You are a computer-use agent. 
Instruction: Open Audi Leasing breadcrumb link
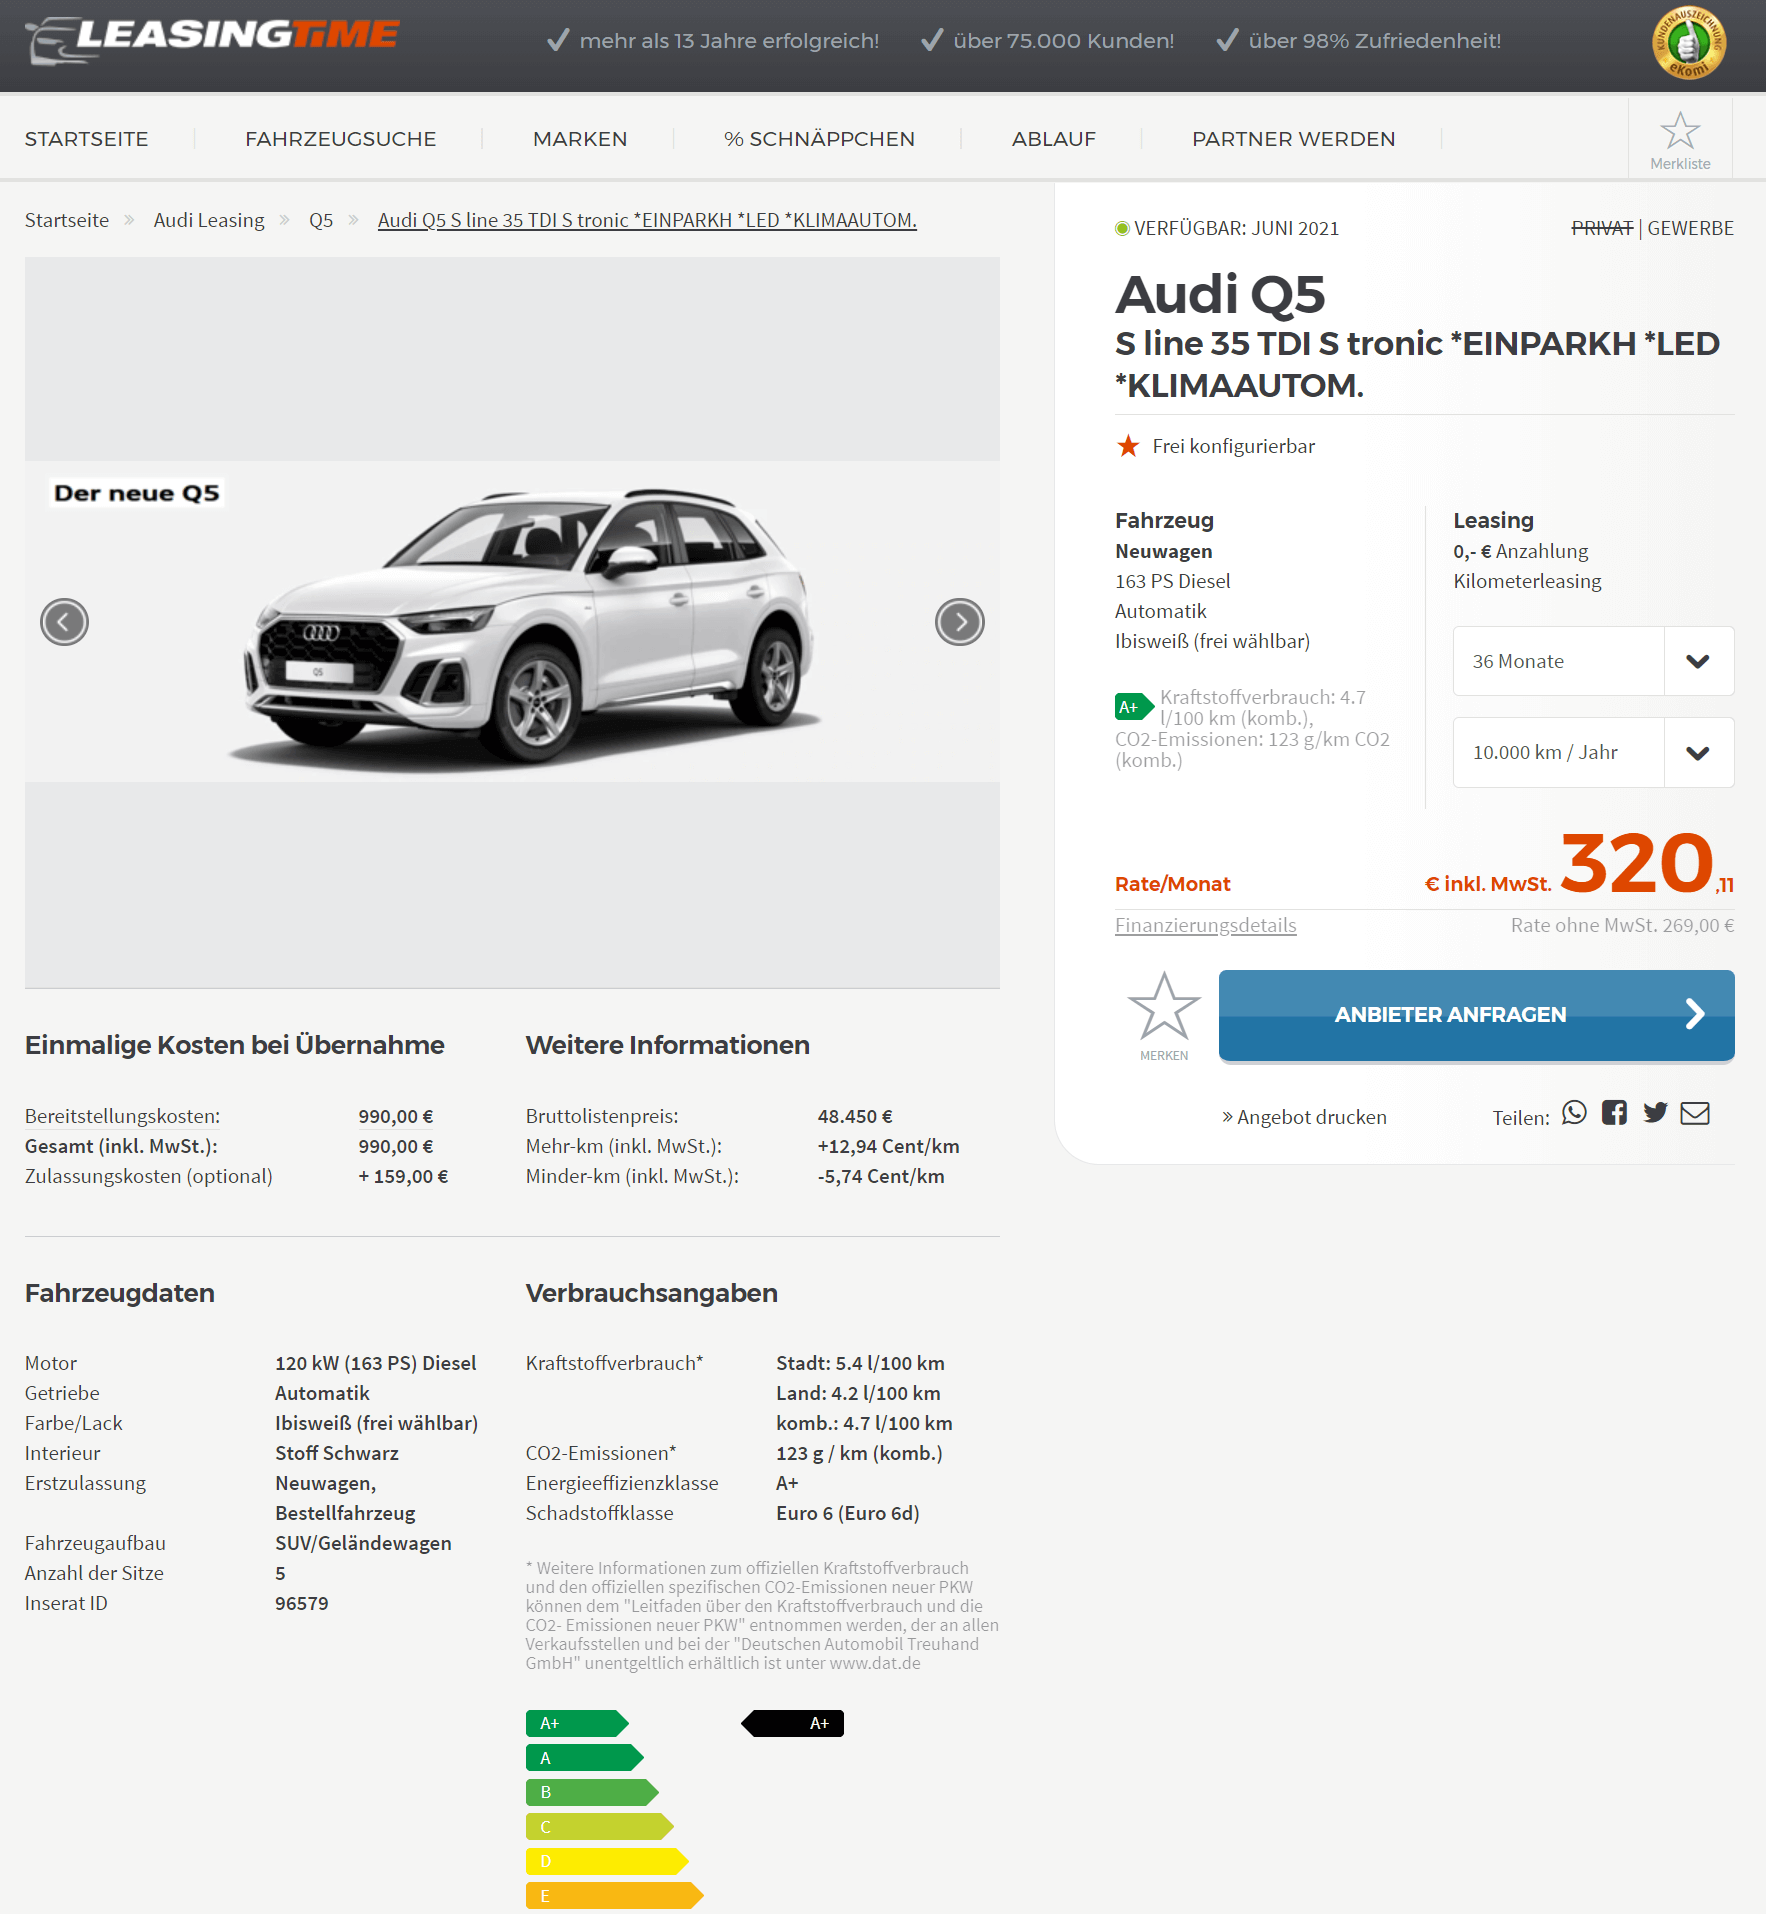click(209, 220)
